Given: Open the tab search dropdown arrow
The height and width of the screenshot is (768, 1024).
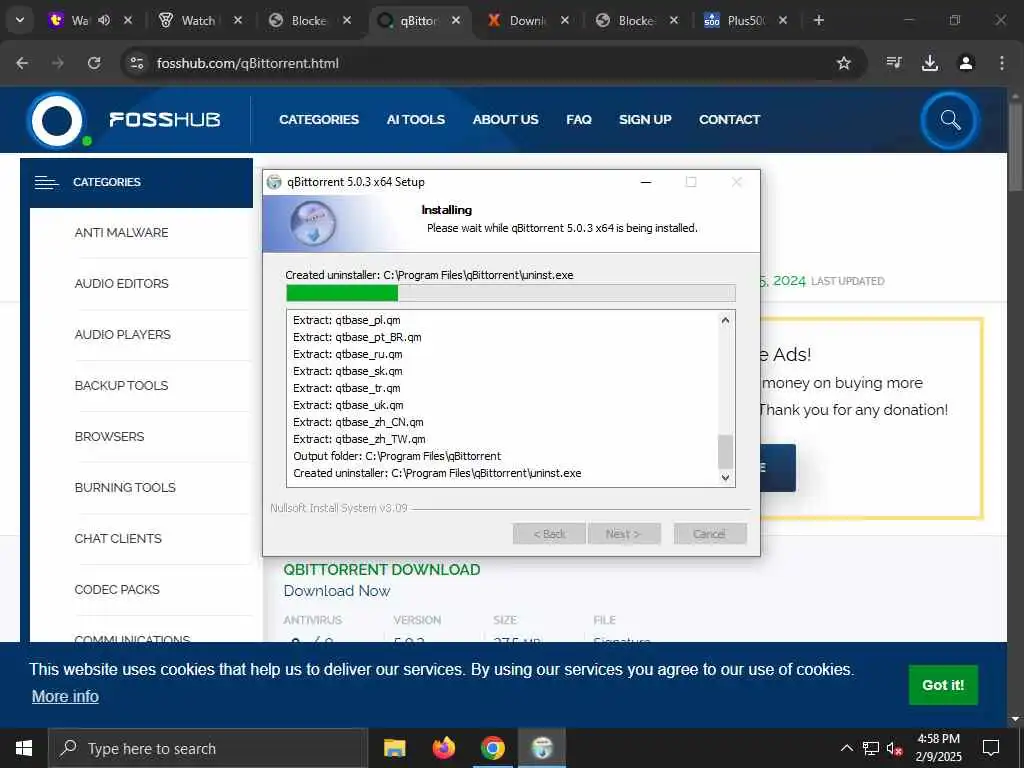Looking at the screenshot, I should pyautogui.click(x=20, y=20).
